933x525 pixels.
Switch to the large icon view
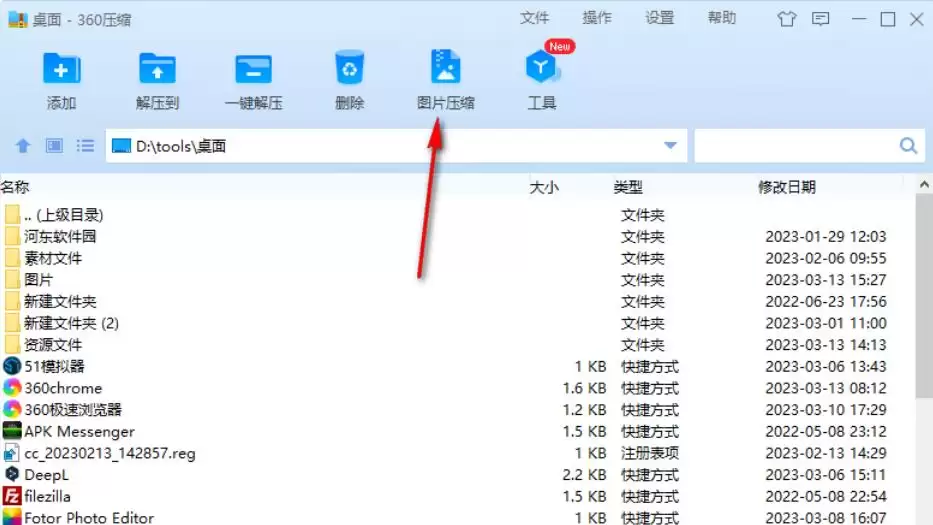[54, 146]
